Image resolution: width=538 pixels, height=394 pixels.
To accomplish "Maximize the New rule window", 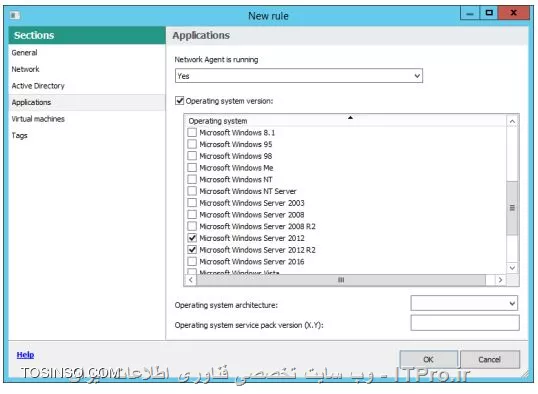I will [489, 13].
